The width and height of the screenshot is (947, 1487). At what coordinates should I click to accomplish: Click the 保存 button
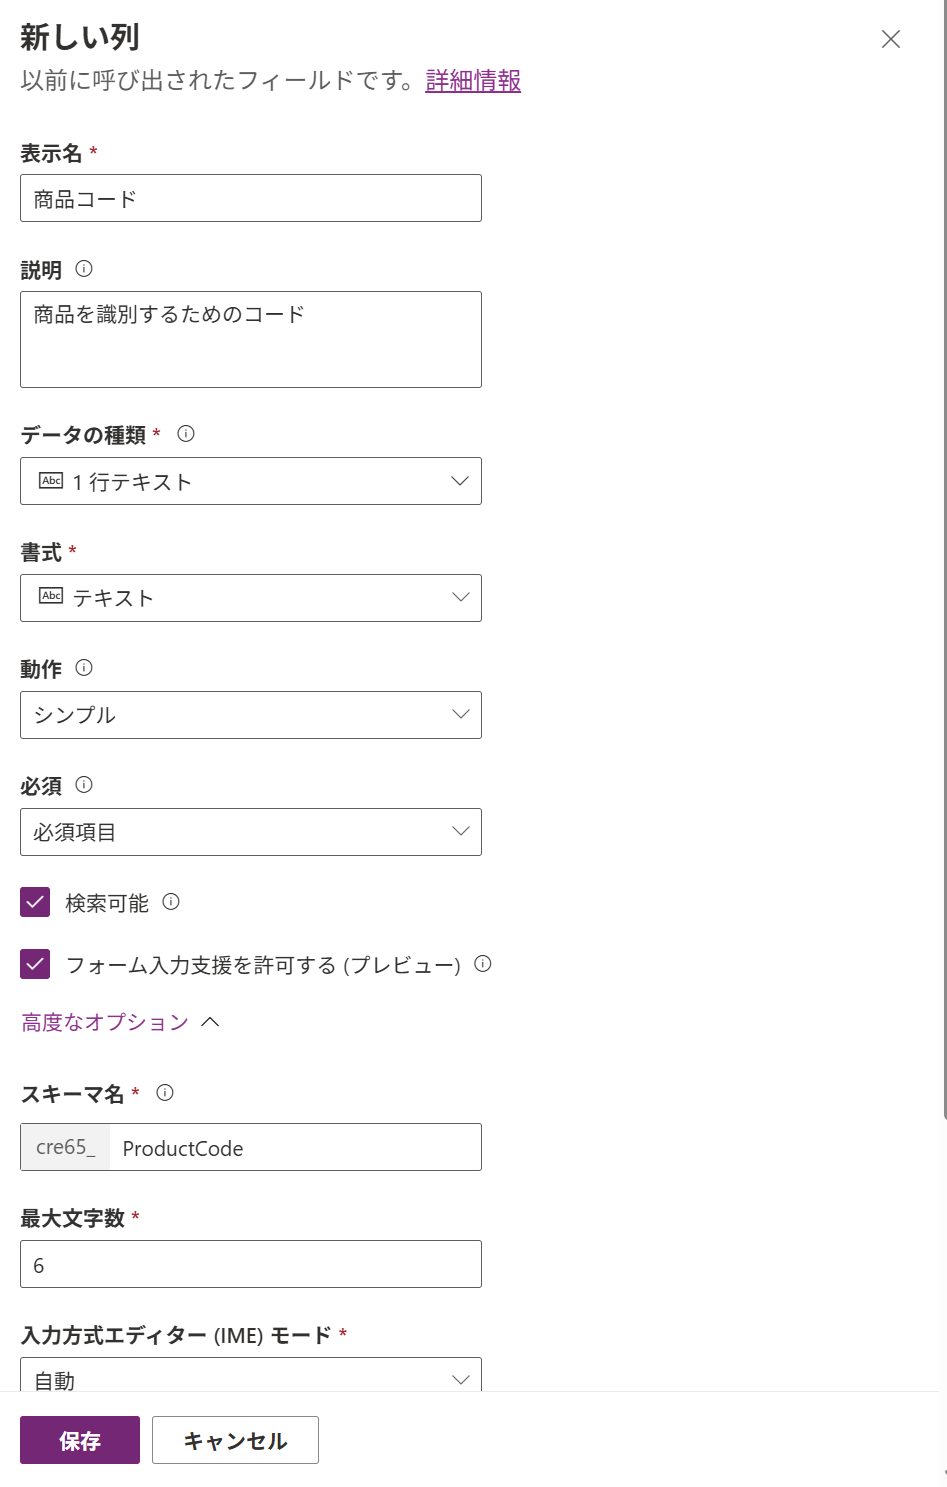[79, 1440]
